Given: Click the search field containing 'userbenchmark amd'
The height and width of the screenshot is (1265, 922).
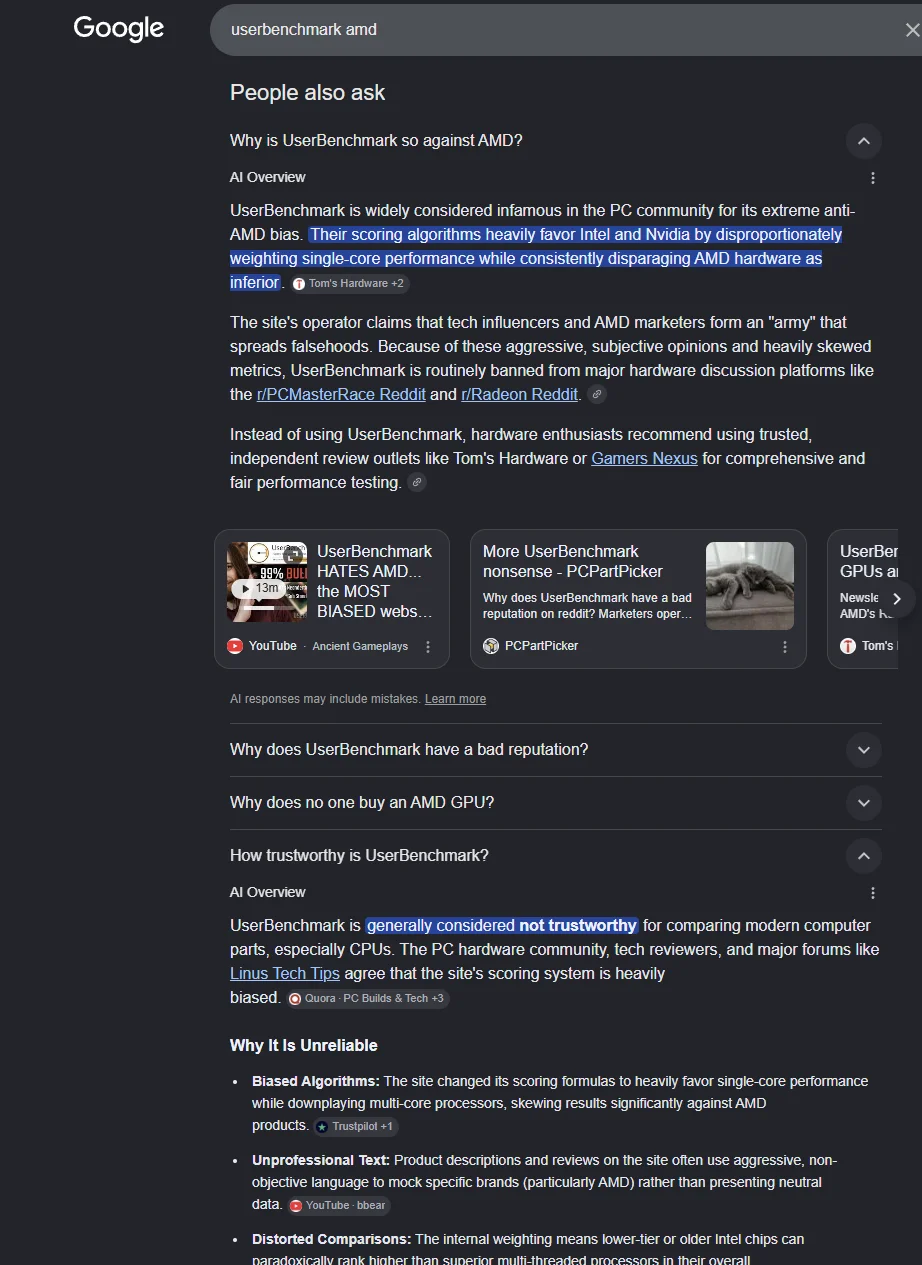Looking at the screenshot, I should (565, 30).
